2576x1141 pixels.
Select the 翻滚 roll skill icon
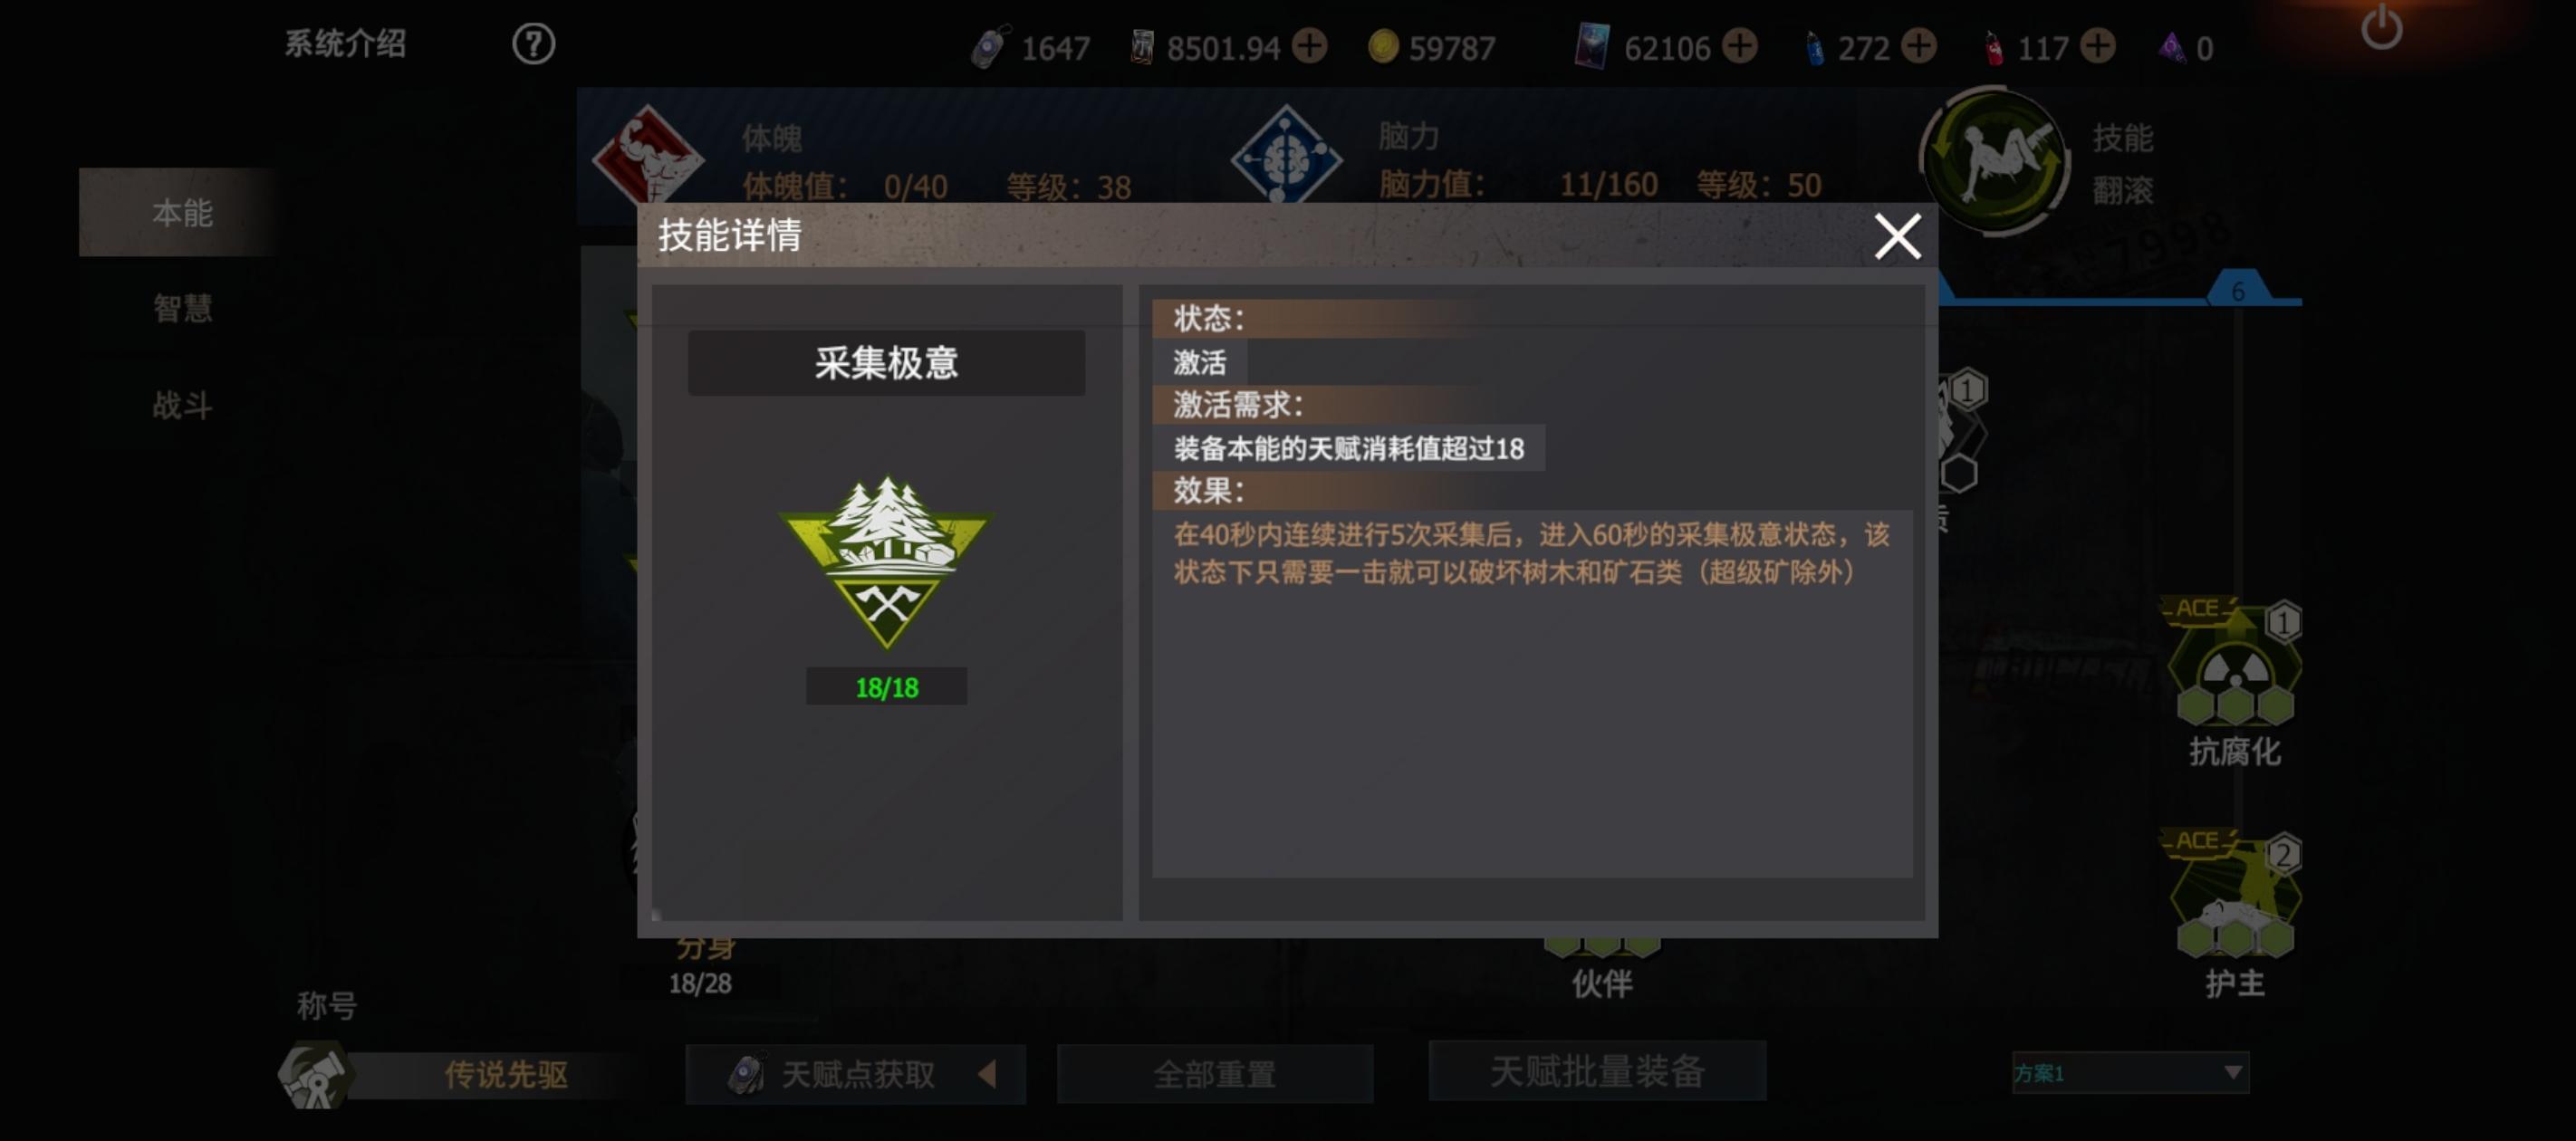coord(1995,160)
